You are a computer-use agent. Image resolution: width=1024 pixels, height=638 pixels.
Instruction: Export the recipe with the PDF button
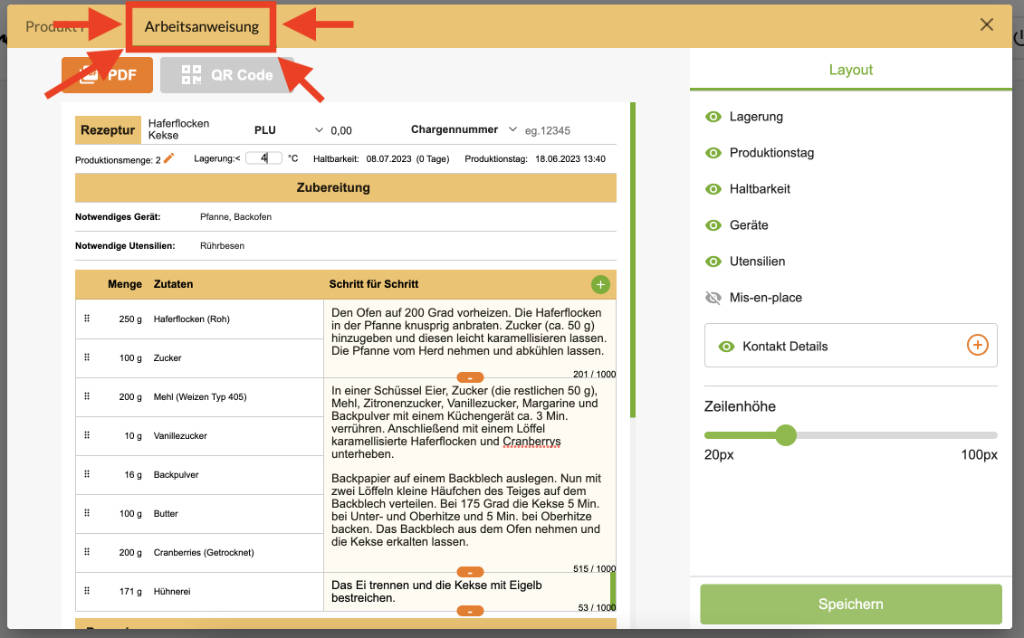pos(107,75)
